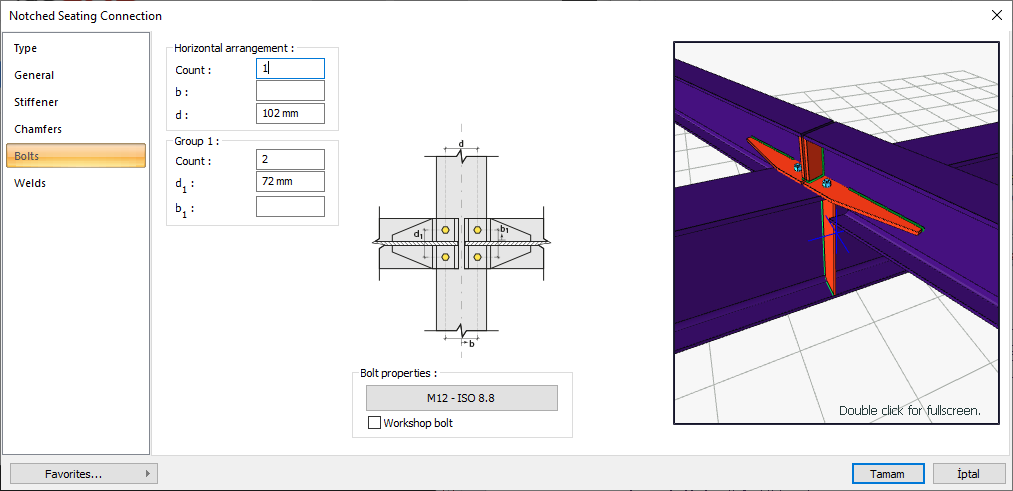Confirm with the Tamam button

(888, 474)
